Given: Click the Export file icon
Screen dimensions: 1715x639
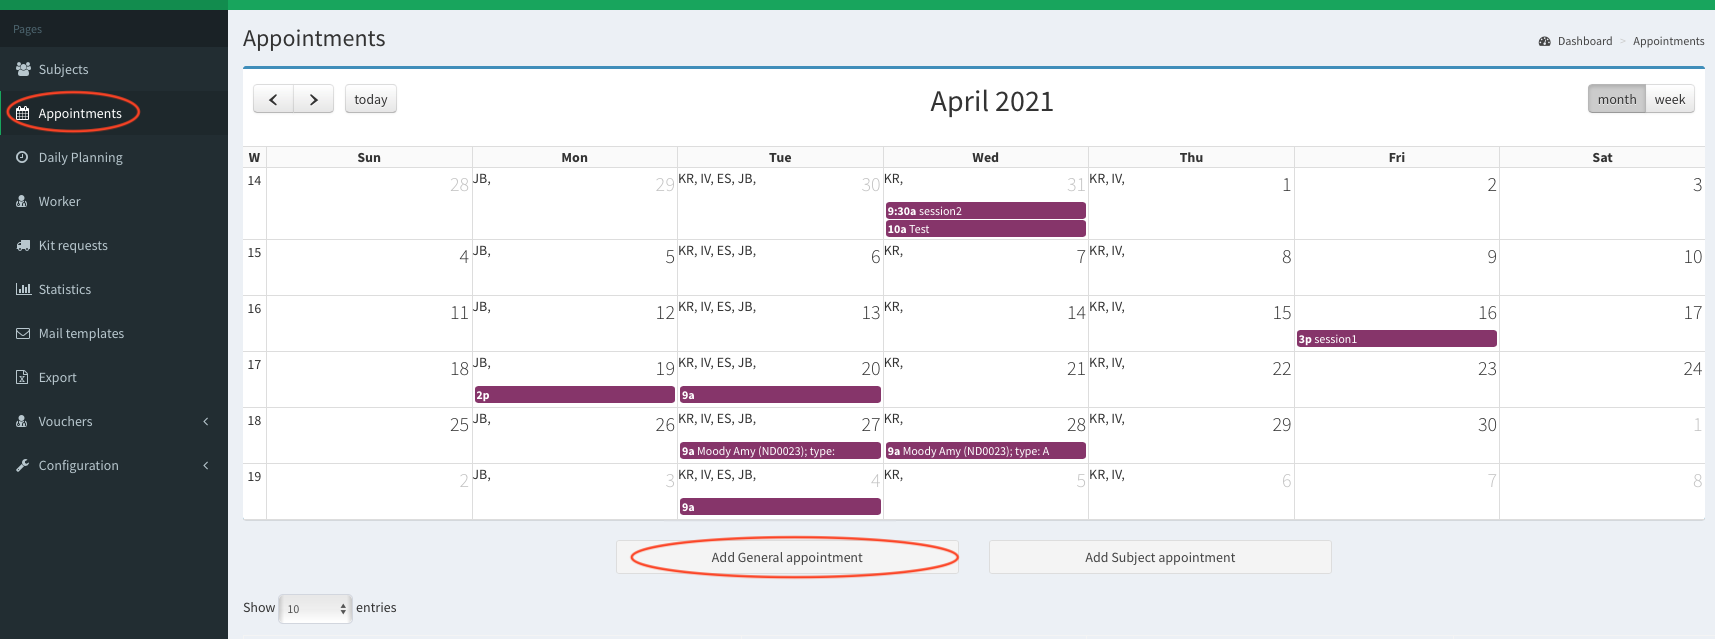Looking at the screenshot, I should [23, 377].
